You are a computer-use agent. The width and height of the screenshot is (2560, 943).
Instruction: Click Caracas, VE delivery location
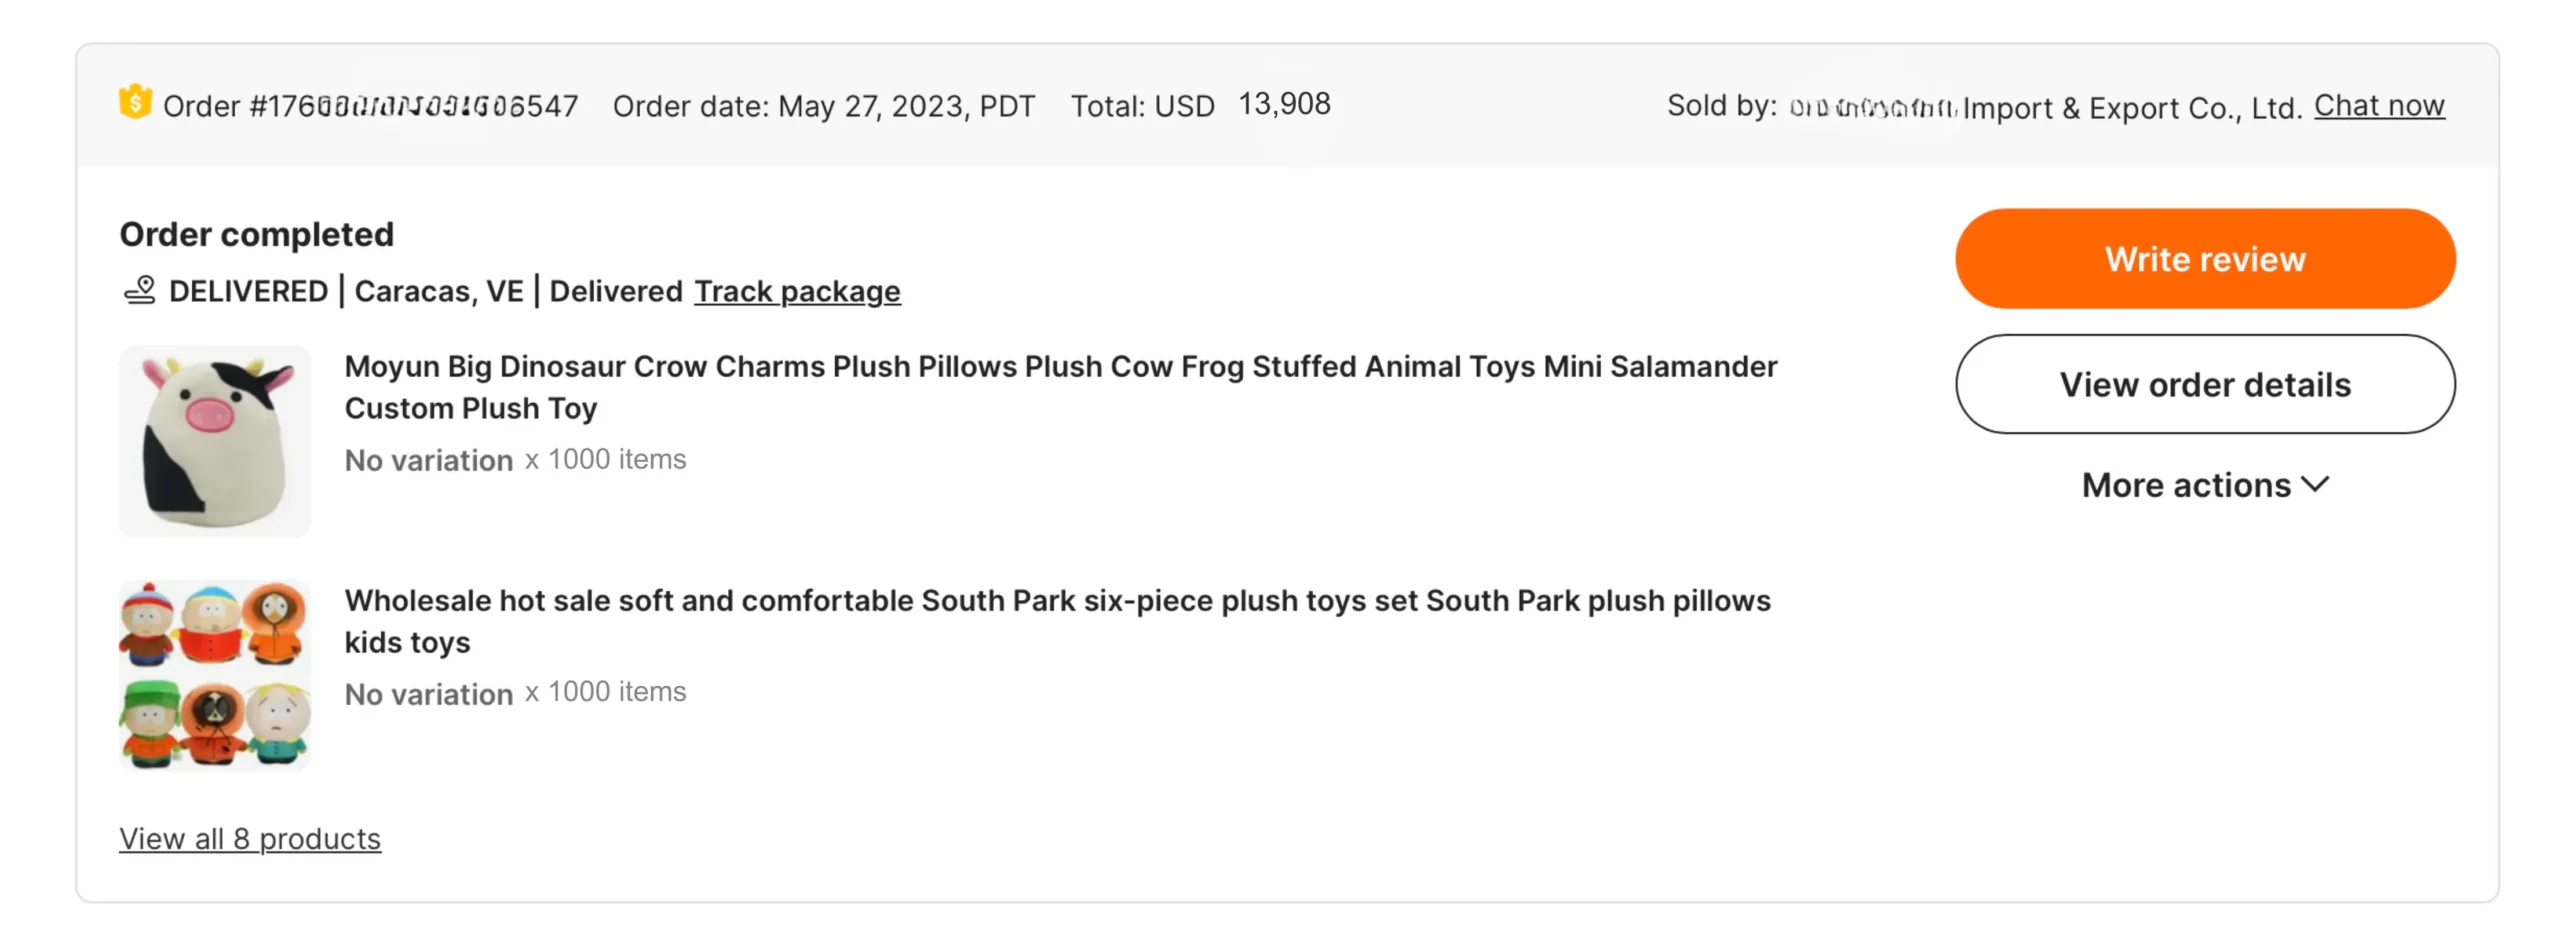click(x=438, y=291)
